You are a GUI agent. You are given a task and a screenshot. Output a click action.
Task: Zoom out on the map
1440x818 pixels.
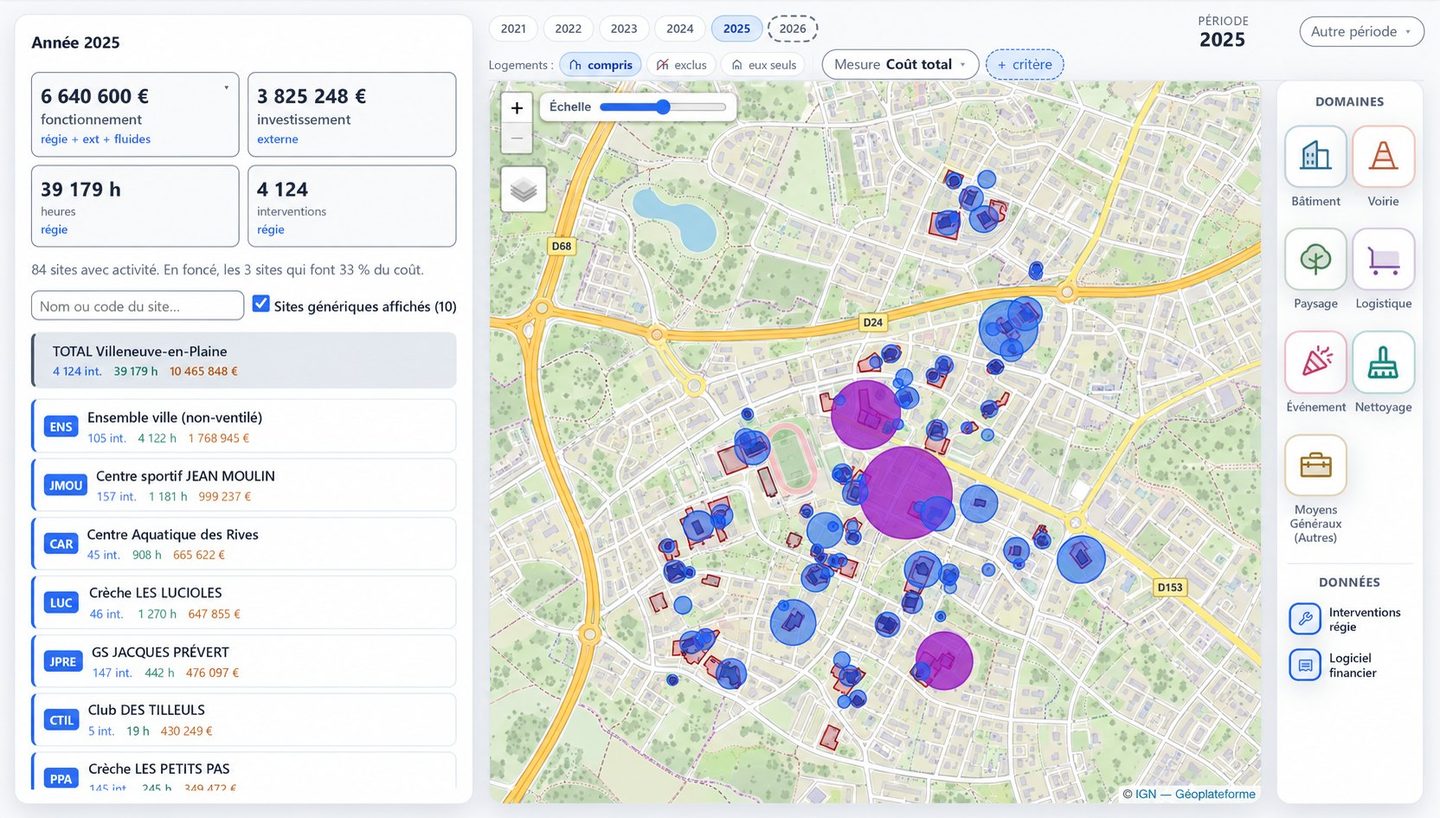[x=517, y=138]
